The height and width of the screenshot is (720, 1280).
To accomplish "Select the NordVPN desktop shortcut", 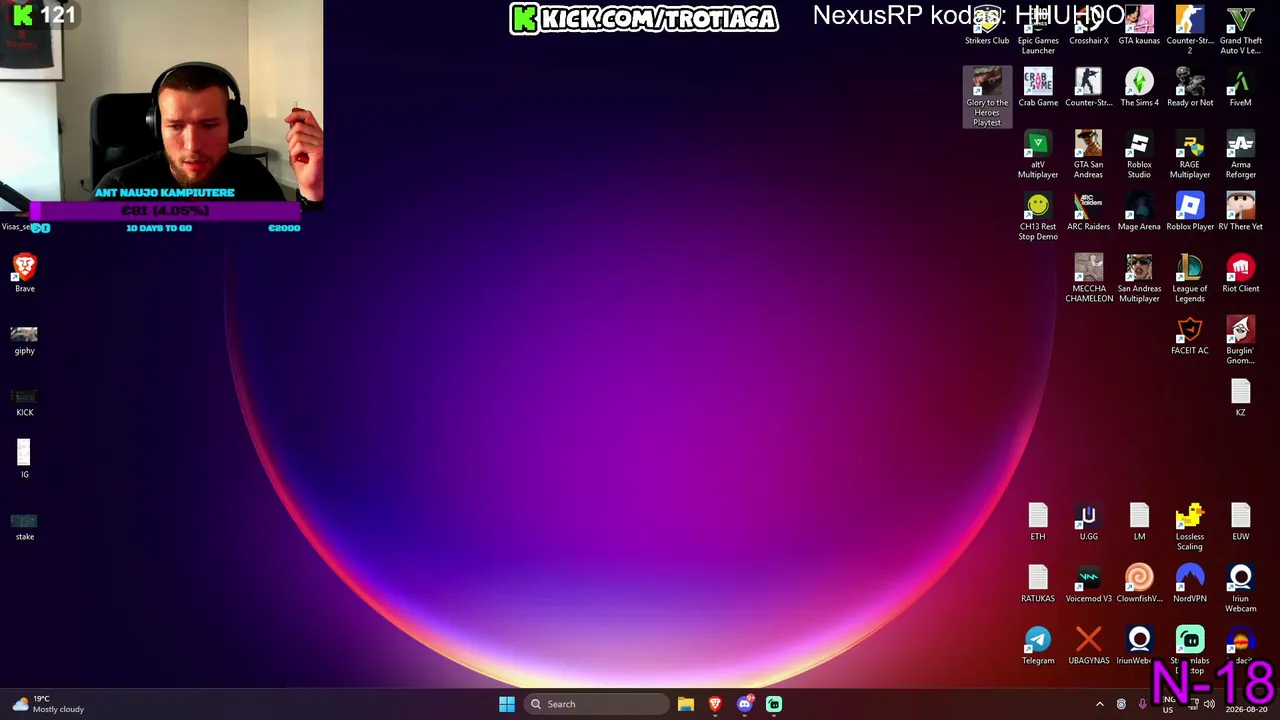I will click(1190, 584).
